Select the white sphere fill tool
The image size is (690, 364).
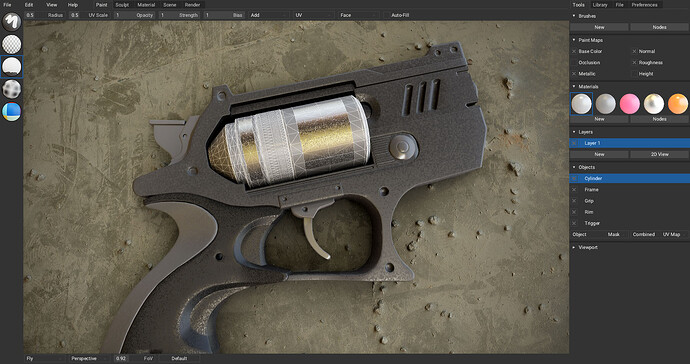click(x=11, y=66)
